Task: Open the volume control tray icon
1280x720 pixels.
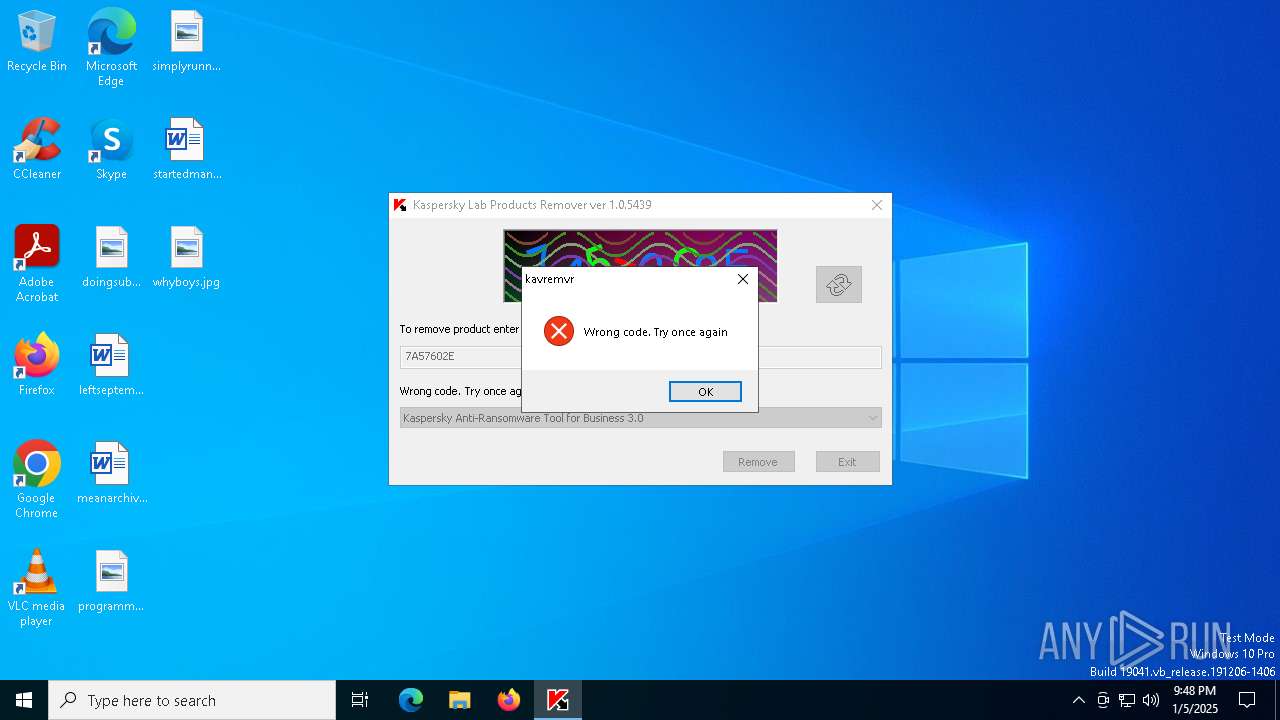Action: click(x=1151, y=700)
